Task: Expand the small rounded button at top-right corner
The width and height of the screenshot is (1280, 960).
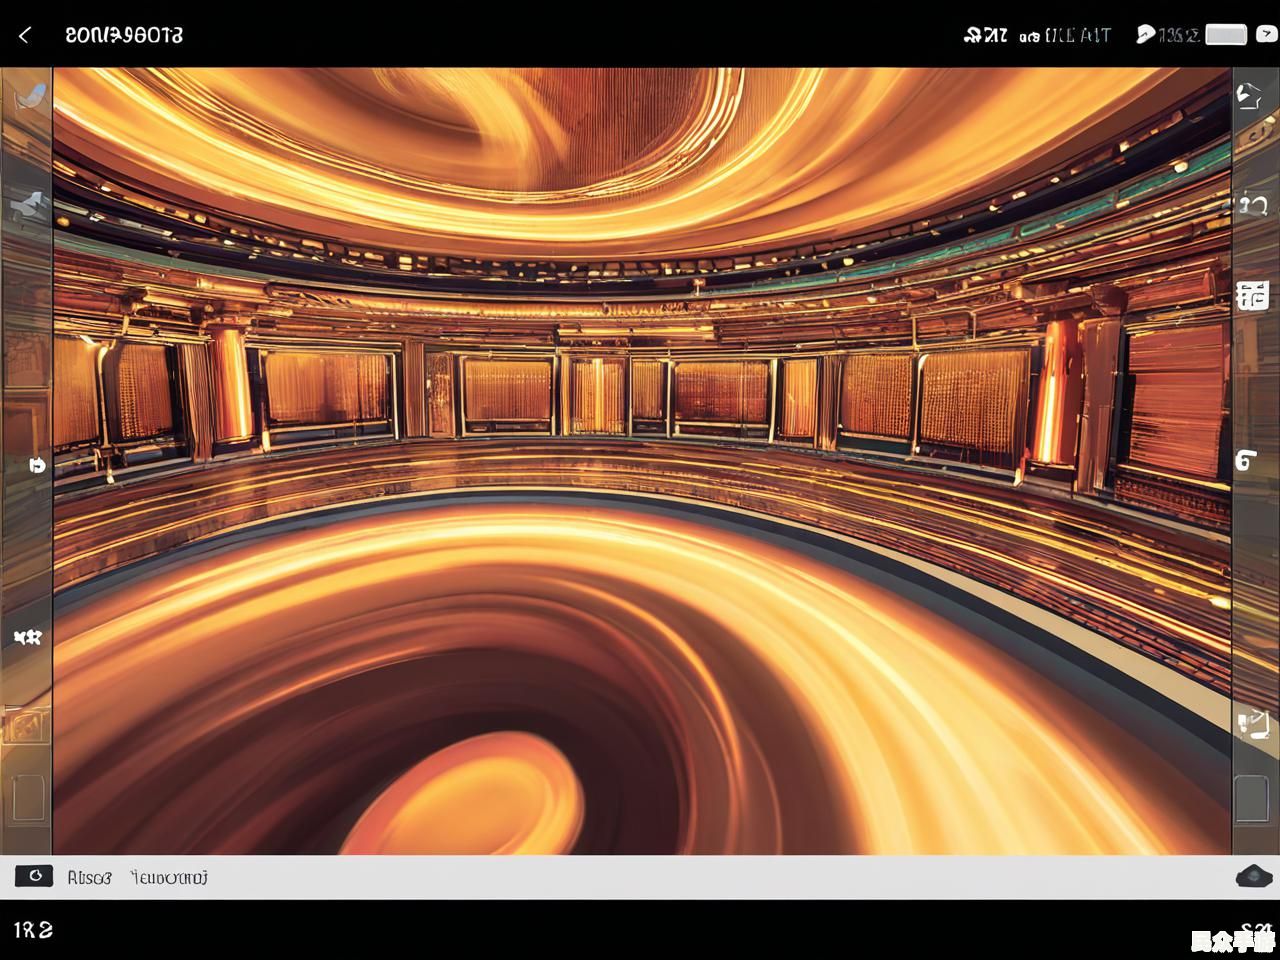Action: 1266,35
